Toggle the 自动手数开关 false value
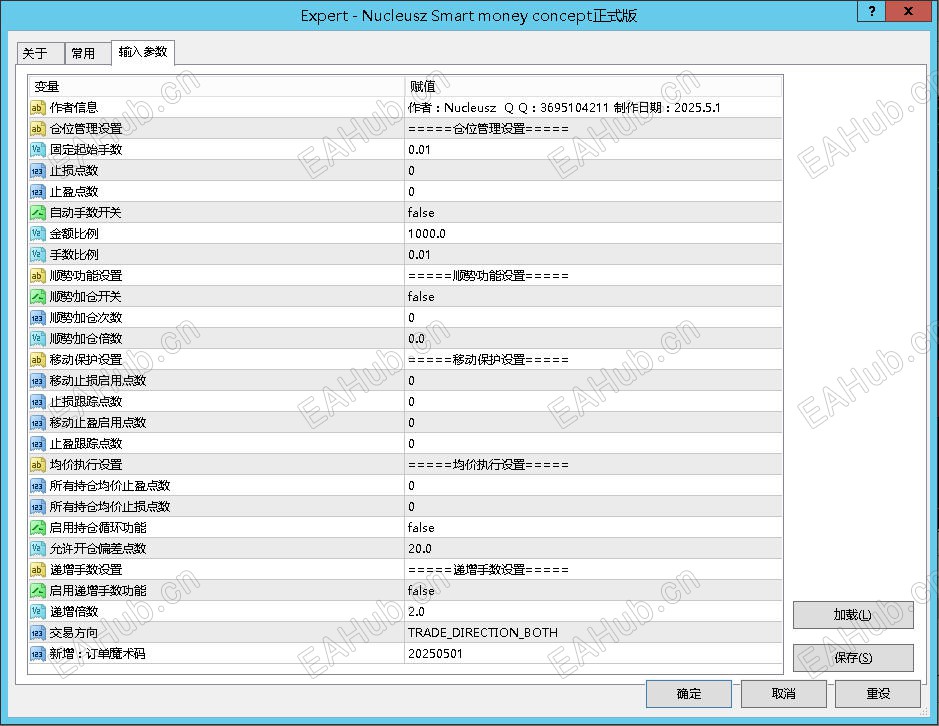The width and height of the screenshot is (939, 726). tap(593, 213)
